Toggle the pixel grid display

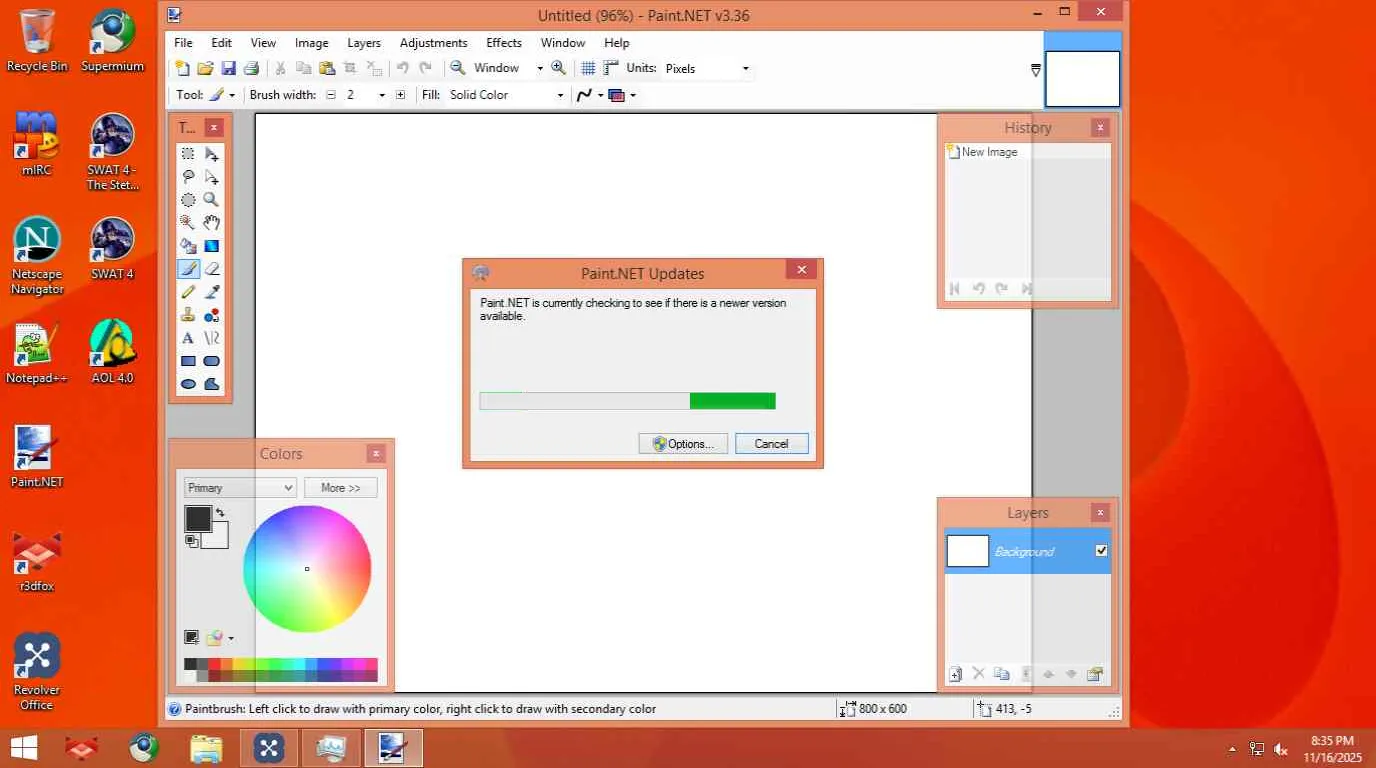click(x=589, y=68)
